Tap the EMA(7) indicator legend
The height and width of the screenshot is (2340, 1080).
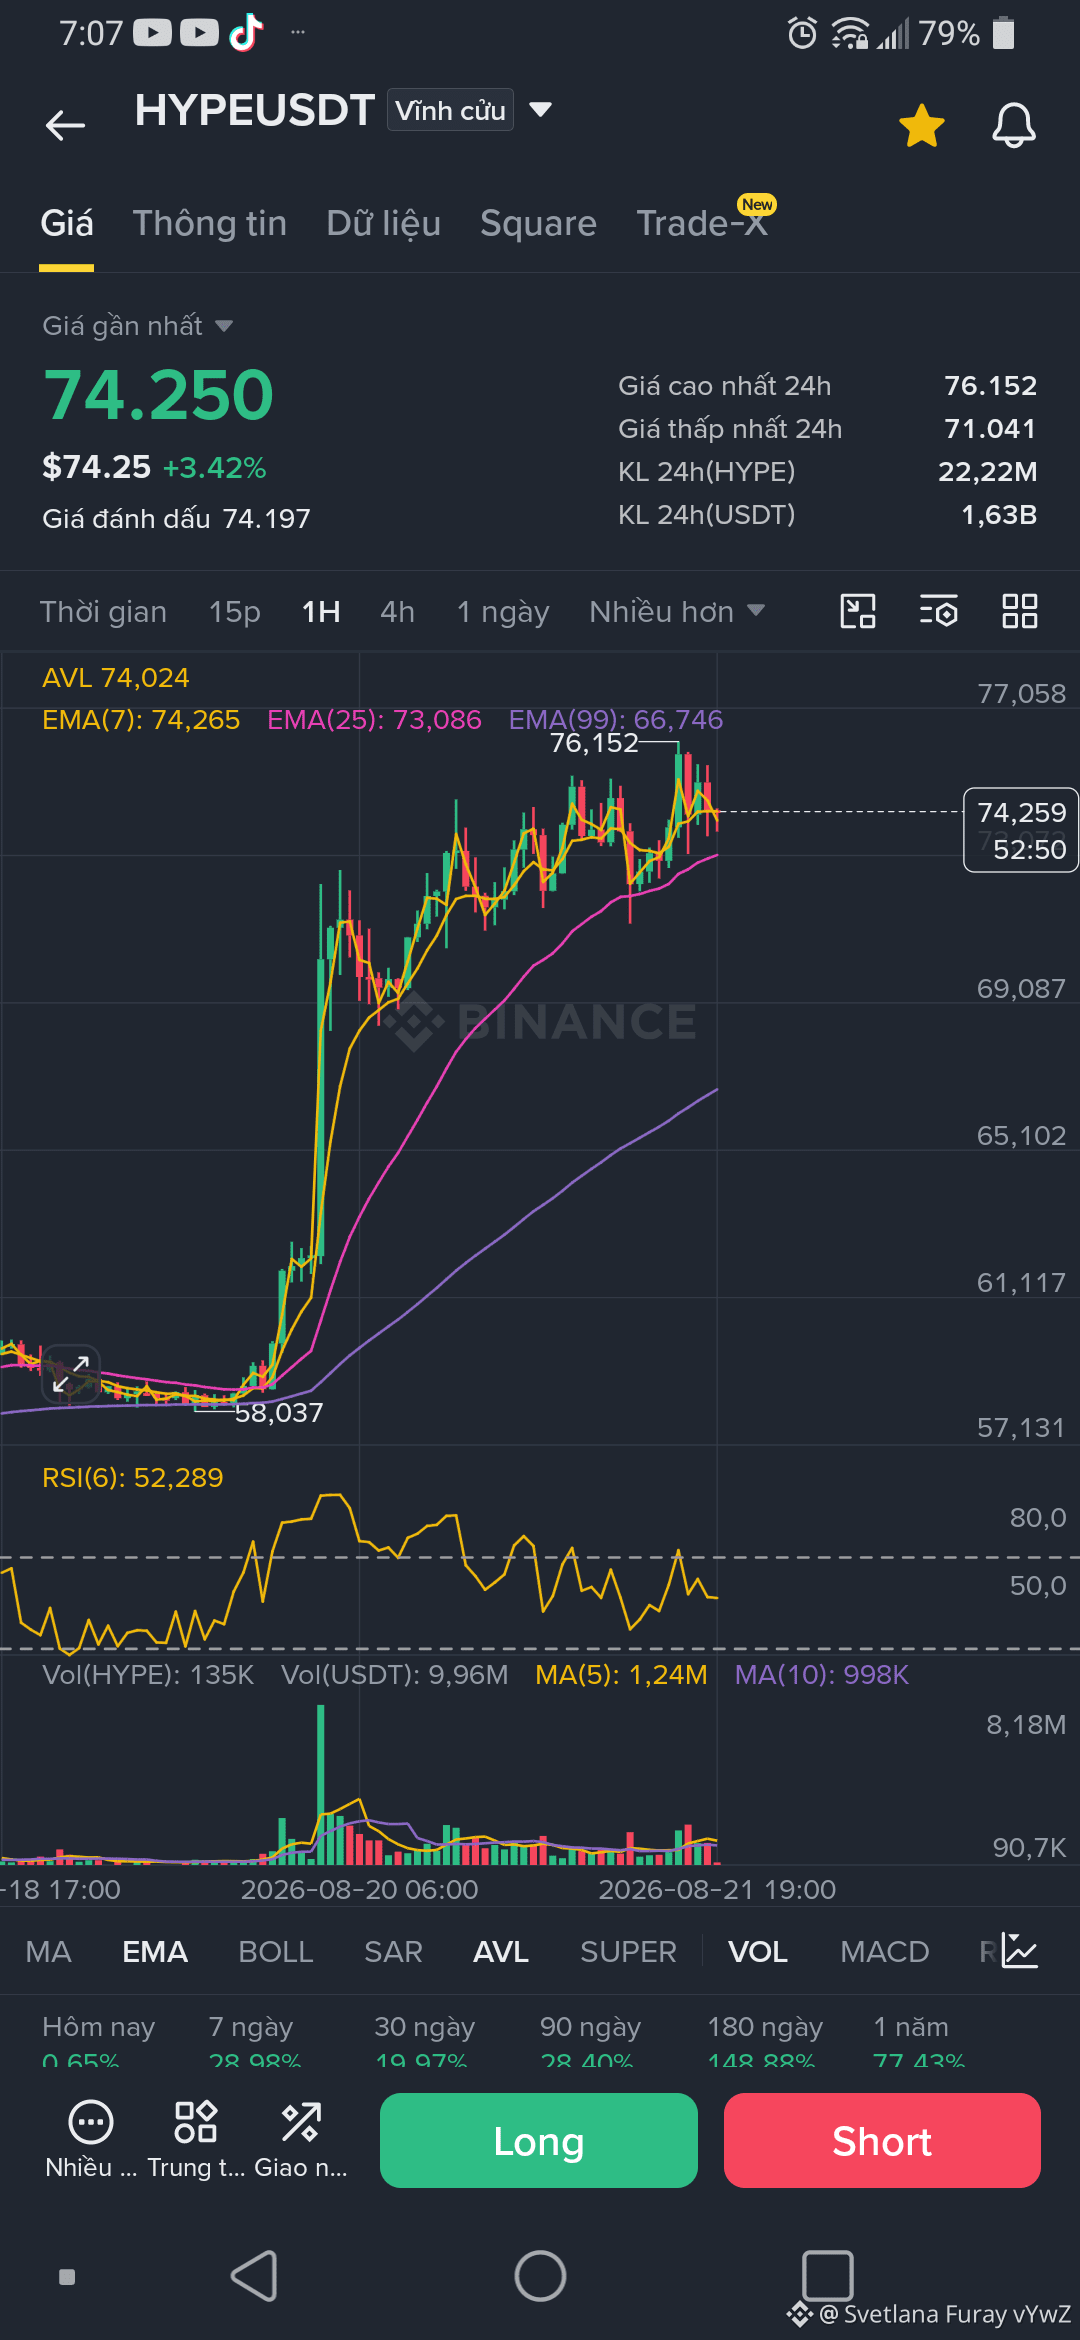[x=141, y=720]
